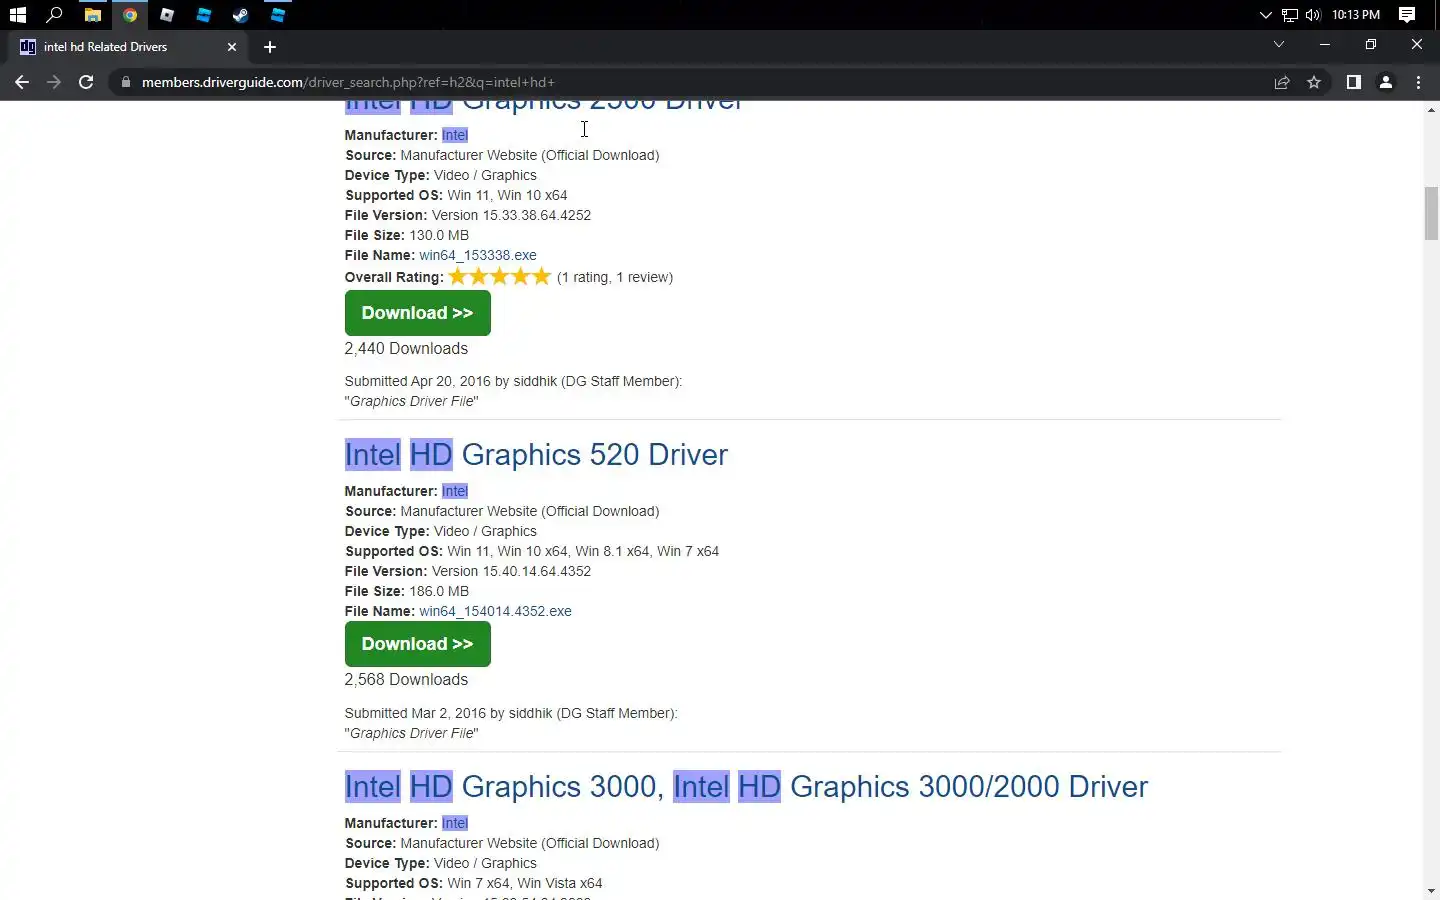Launch Roblox from the taskbar

point(167,15)
